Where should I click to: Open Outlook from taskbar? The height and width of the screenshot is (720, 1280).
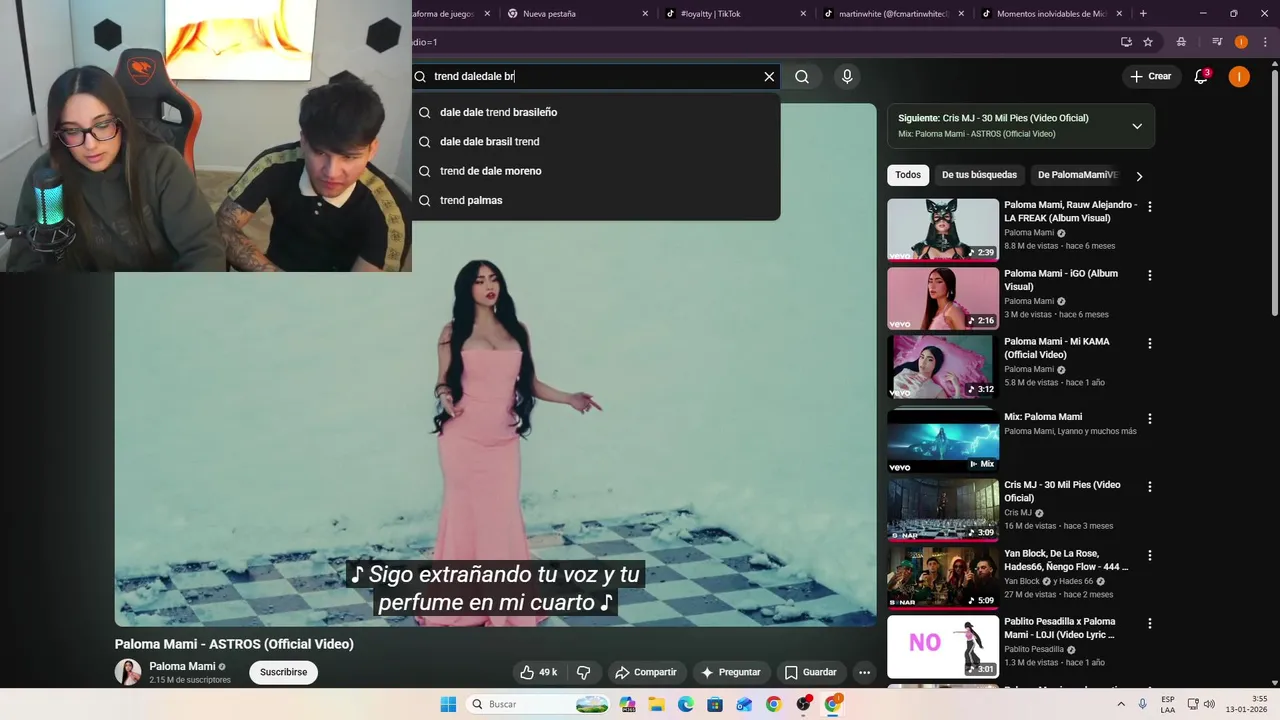pyautogui.click(x=744, y=704)
